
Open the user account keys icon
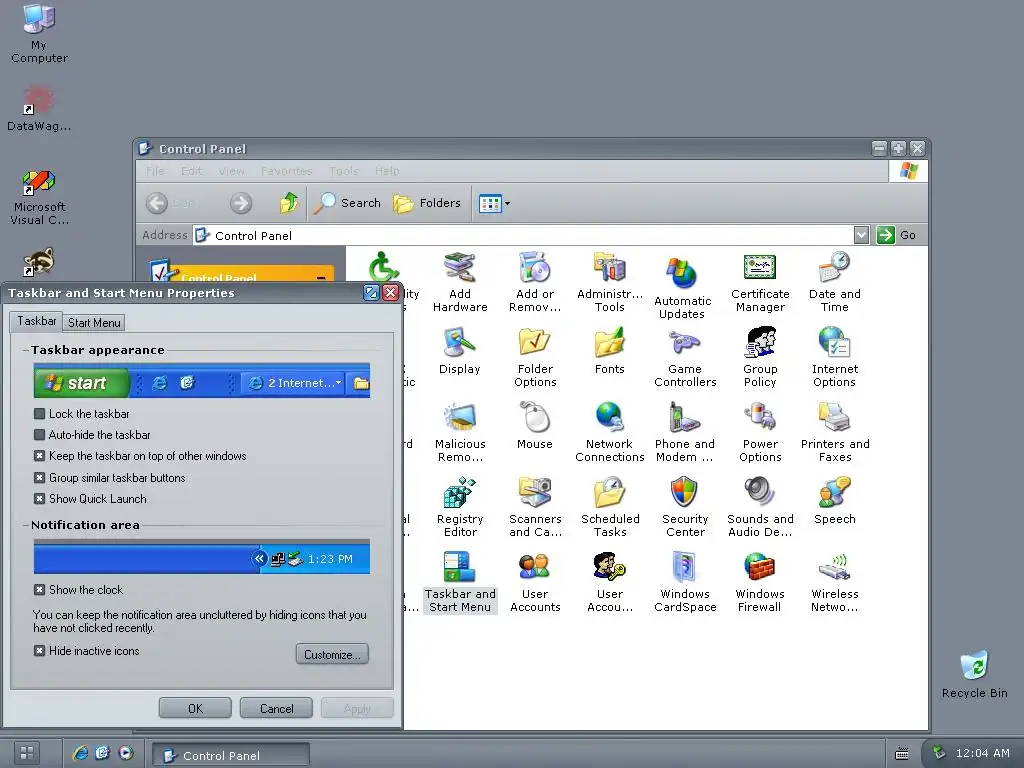click(x=610, y=583)
